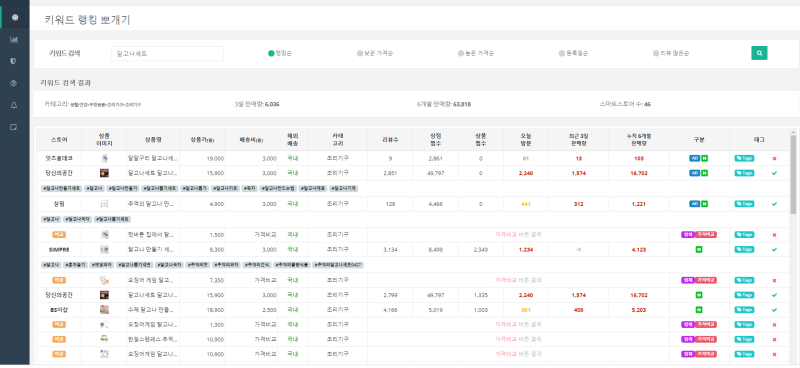Click Tags button in SIMPRE row
Viewport: 800px width, 368px height.
click(744, 249)
